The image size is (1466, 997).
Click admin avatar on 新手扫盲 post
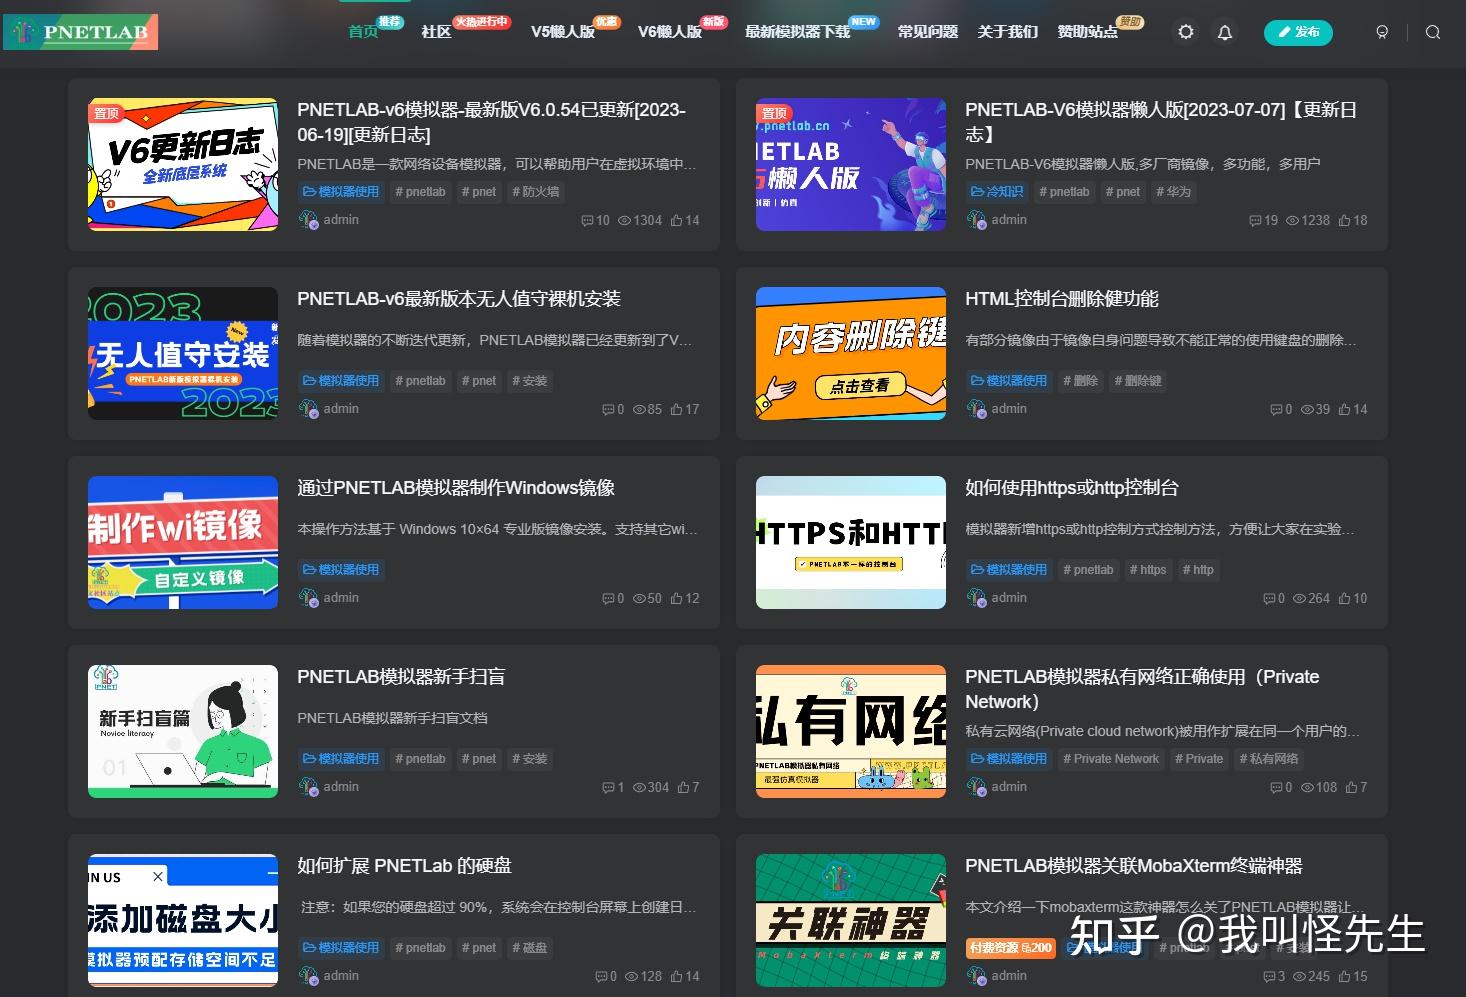click(x=308, y=787)
